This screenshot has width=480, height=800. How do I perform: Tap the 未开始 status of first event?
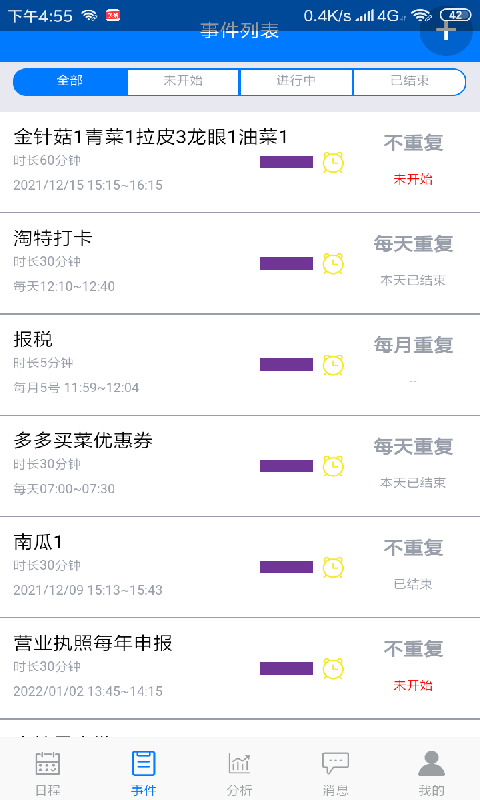tap(413, 179)
